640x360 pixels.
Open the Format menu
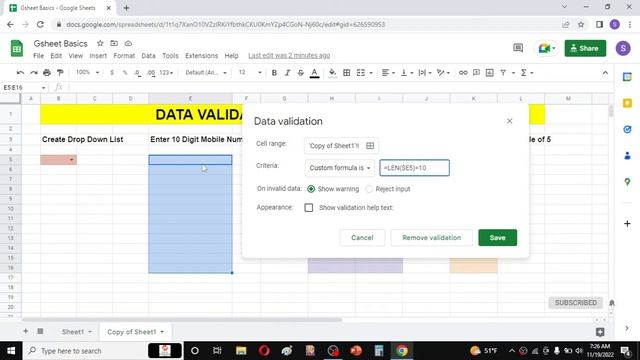tap(124, 56)
